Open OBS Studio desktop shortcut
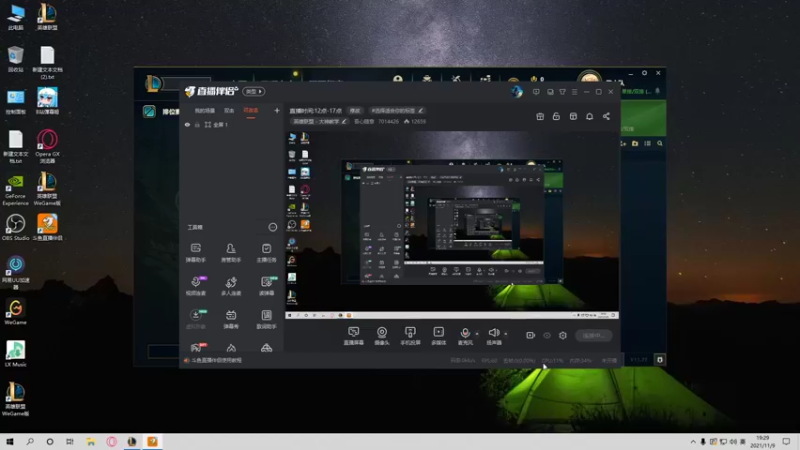Image resolution: width=800 pixels, height=450 pixels. [x=15, y=227]
